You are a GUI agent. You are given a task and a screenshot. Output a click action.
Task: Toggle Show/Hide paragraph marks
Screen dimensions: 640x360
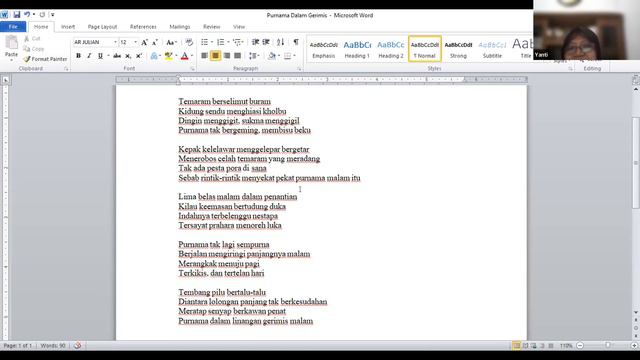(296, 42)
